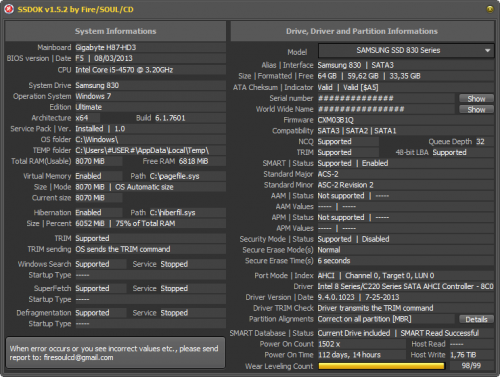
Task: Click the firesoulcd@gmail.com report address
Action: tap(78, 358)
